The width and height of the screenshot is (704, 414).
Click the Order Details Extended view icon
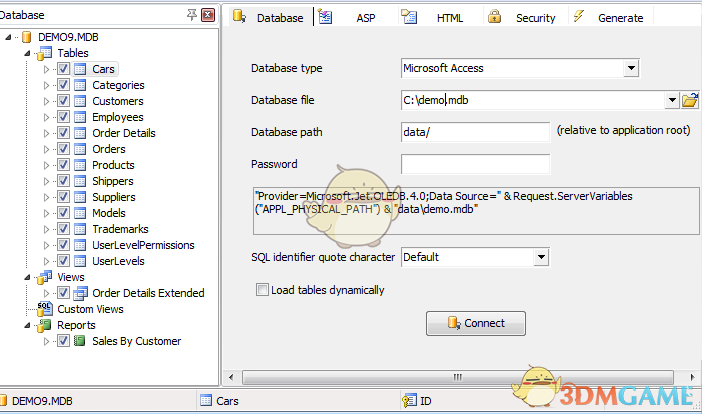(x=80, y=293)
